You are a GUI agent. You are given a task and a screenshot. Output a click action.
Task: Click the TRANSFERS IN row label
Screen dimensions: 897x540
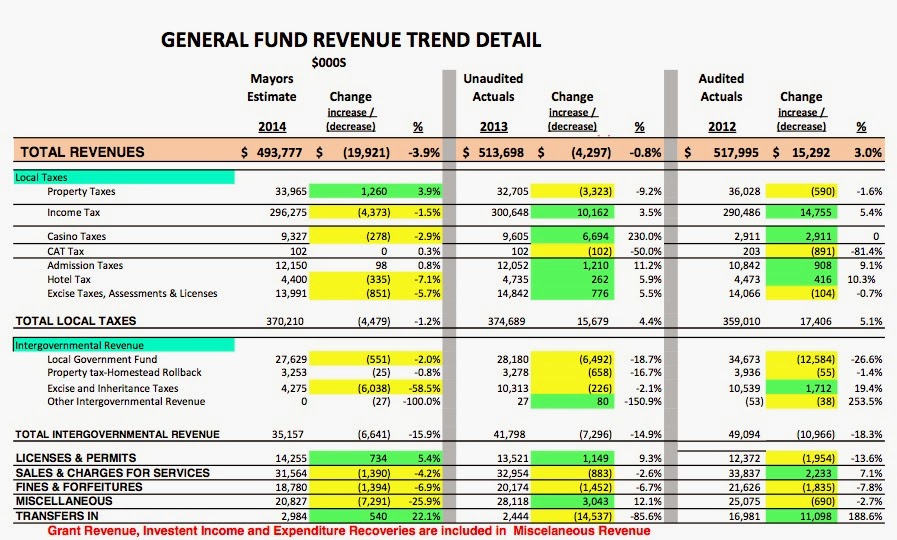(57, 516)
